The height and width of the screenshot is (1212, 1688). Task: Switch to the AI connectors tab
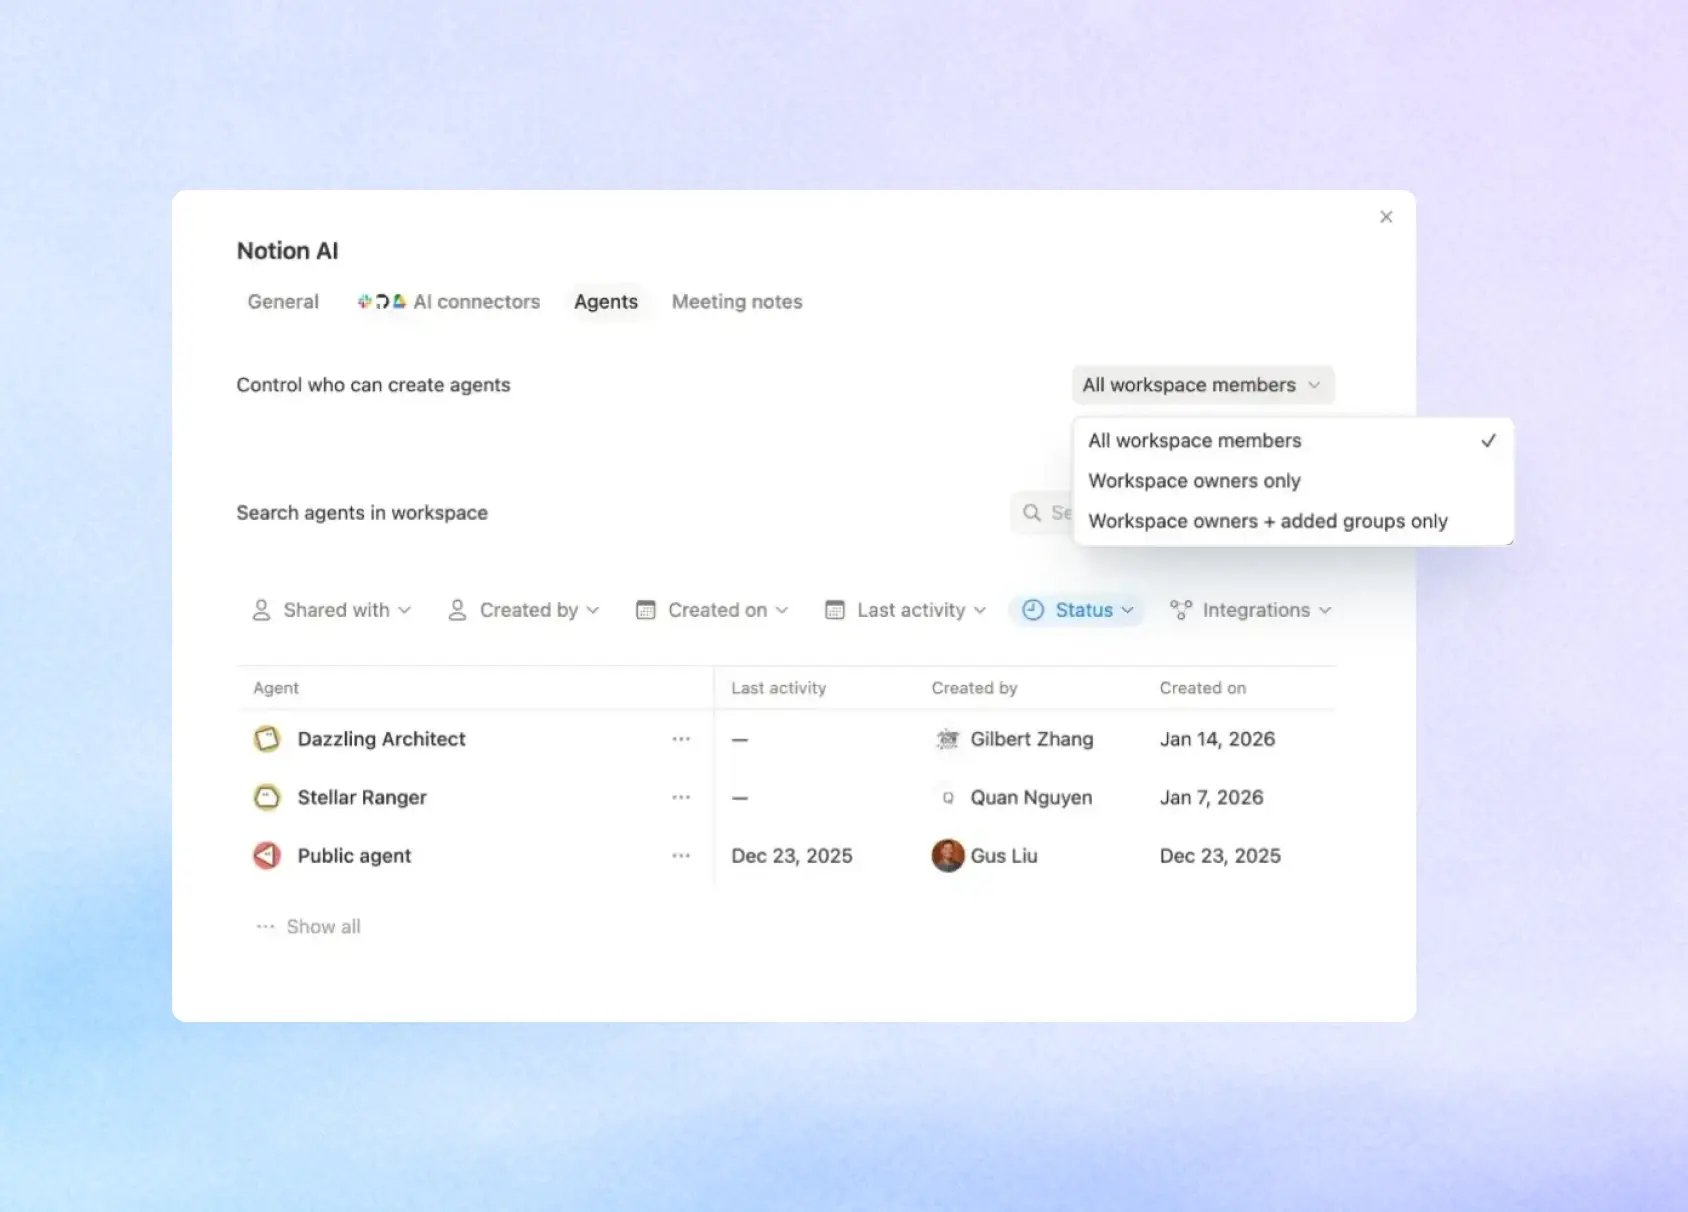[449, 302]
